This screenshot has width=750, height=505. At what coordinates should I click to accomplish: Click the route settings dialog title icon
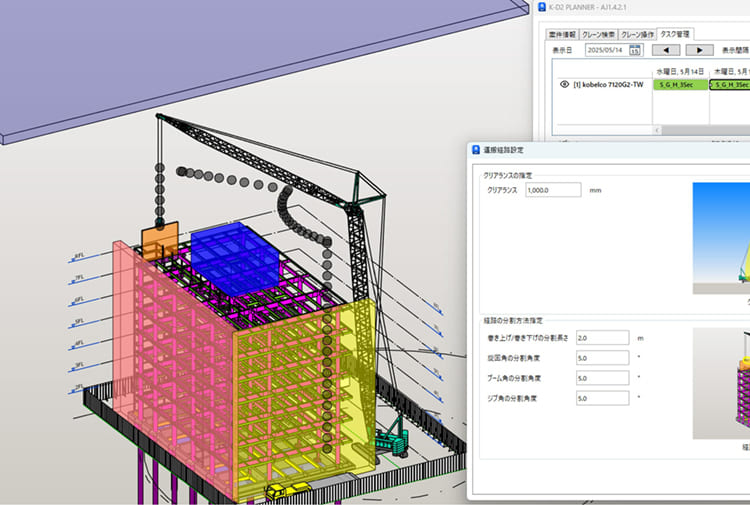[475, 149]
